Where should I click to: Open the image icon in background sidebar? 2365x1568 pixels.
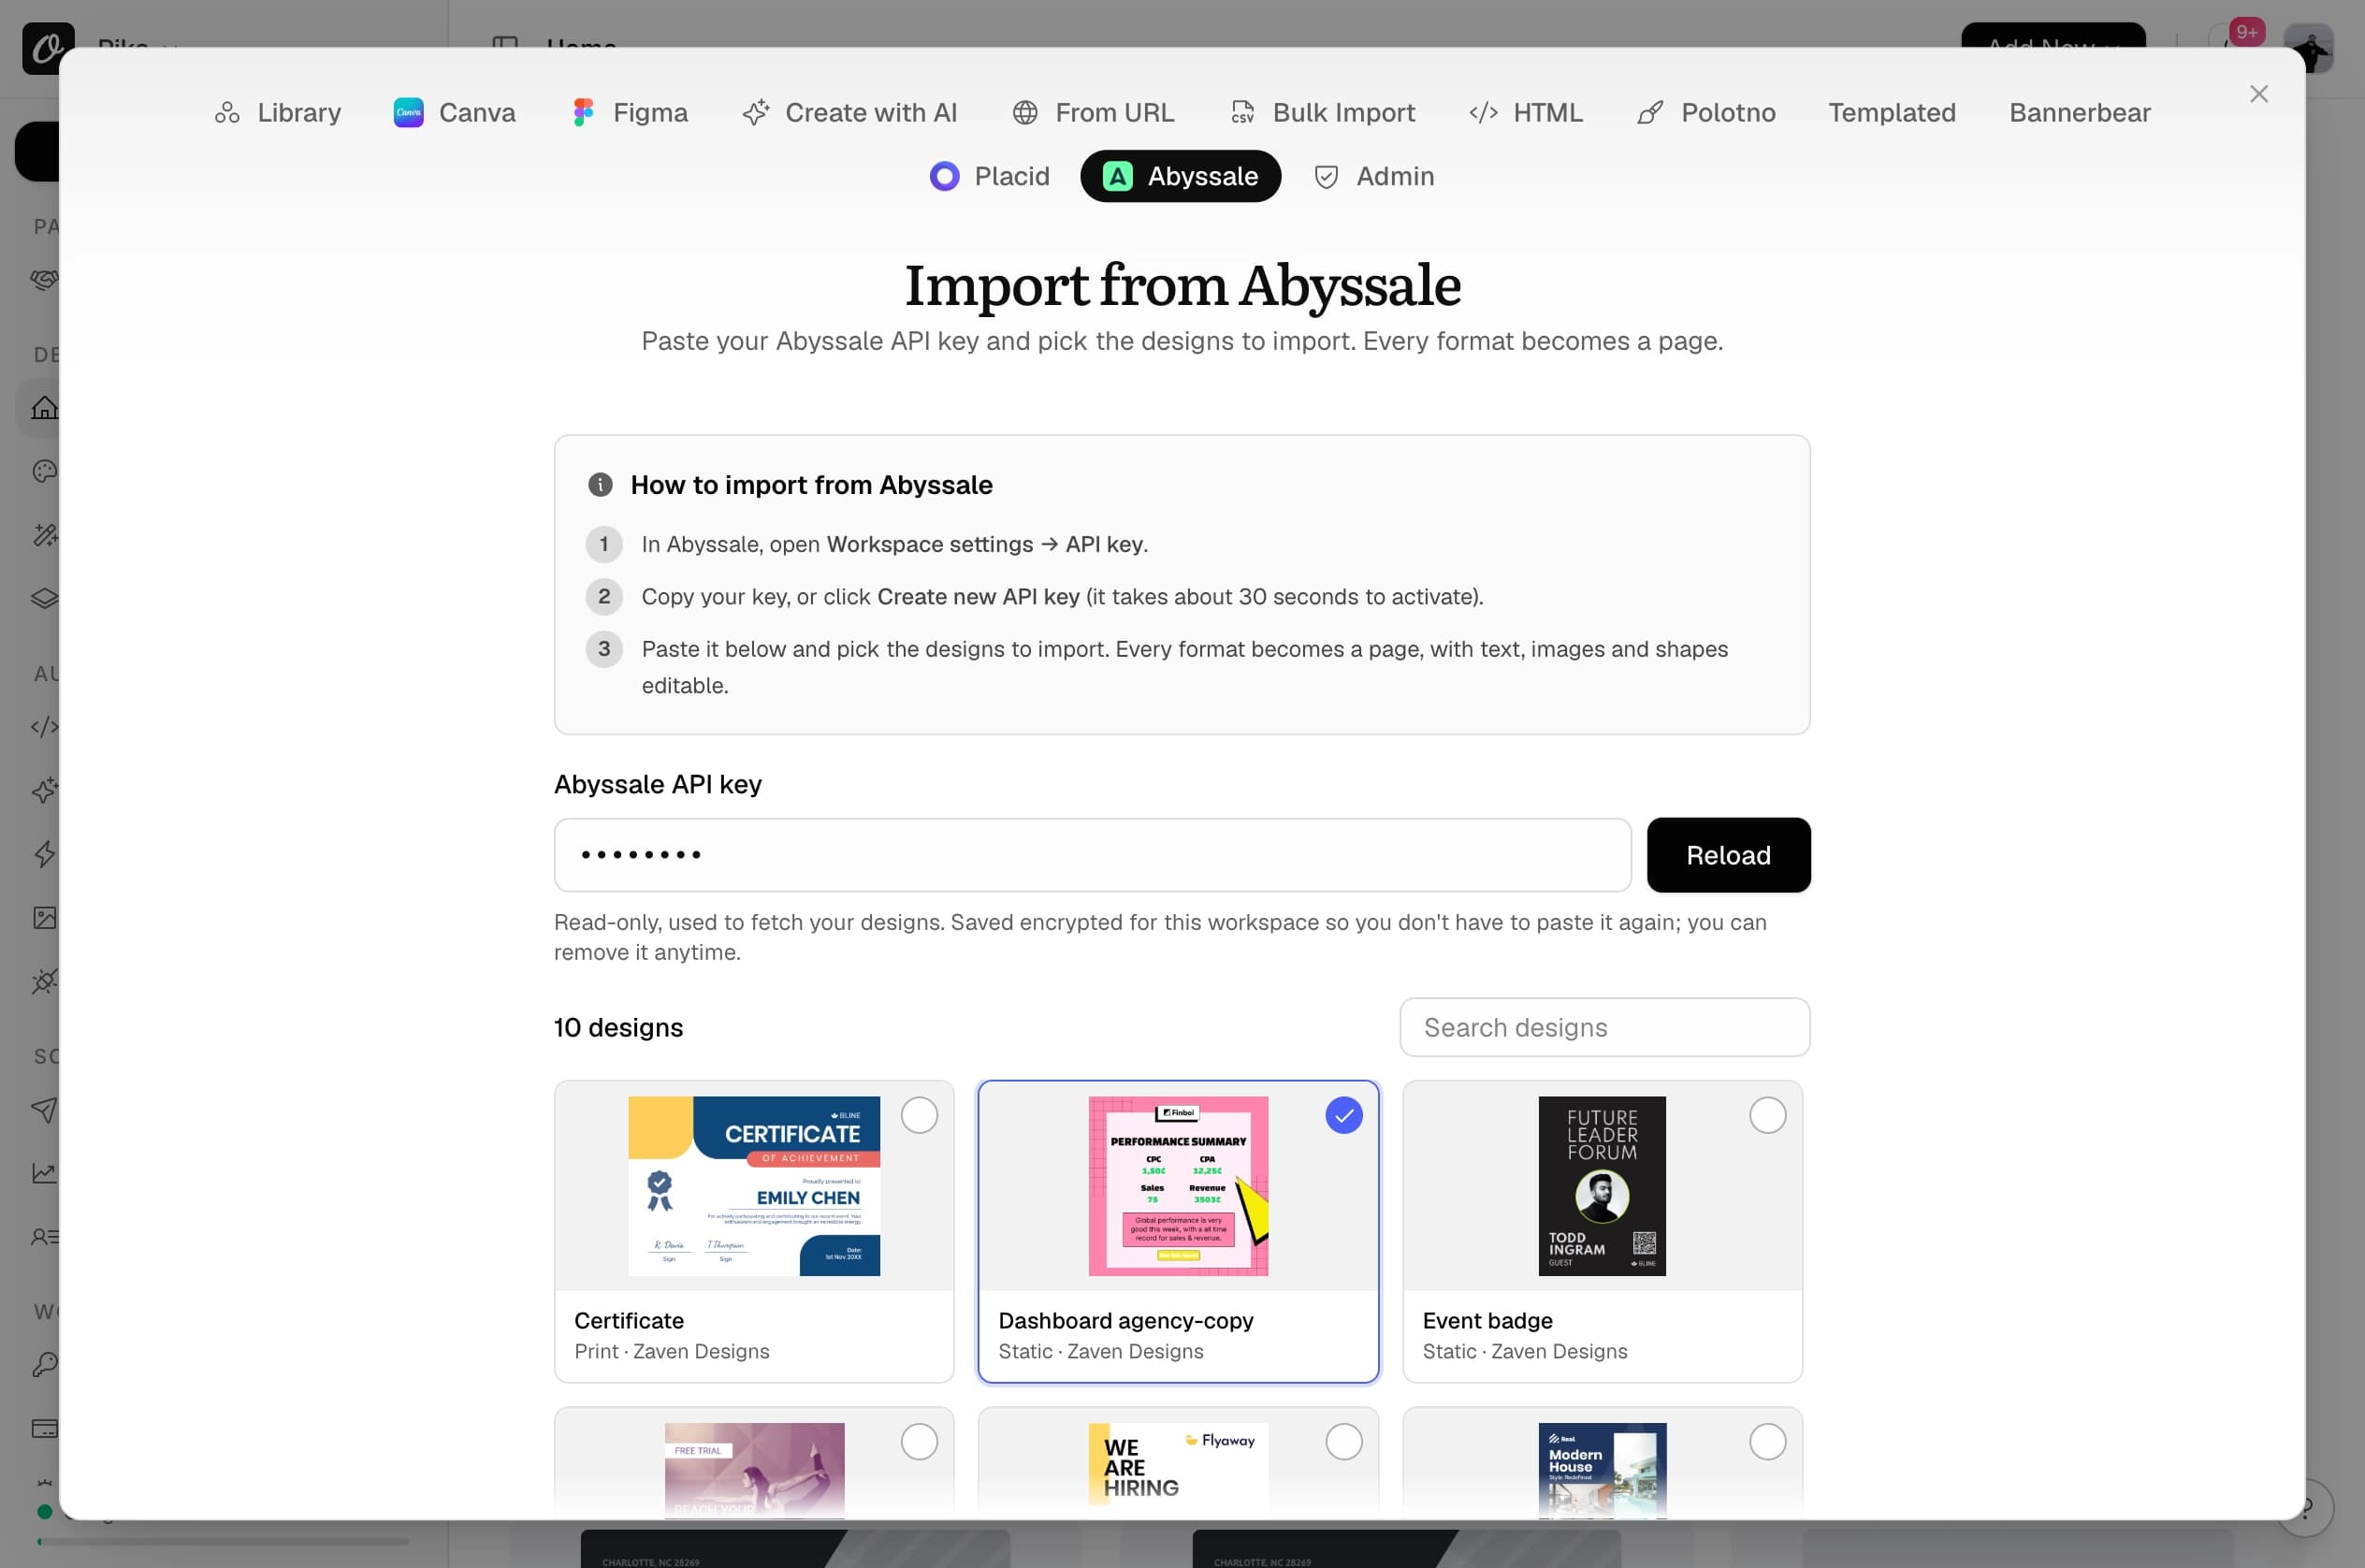click(x=44, y=918)
